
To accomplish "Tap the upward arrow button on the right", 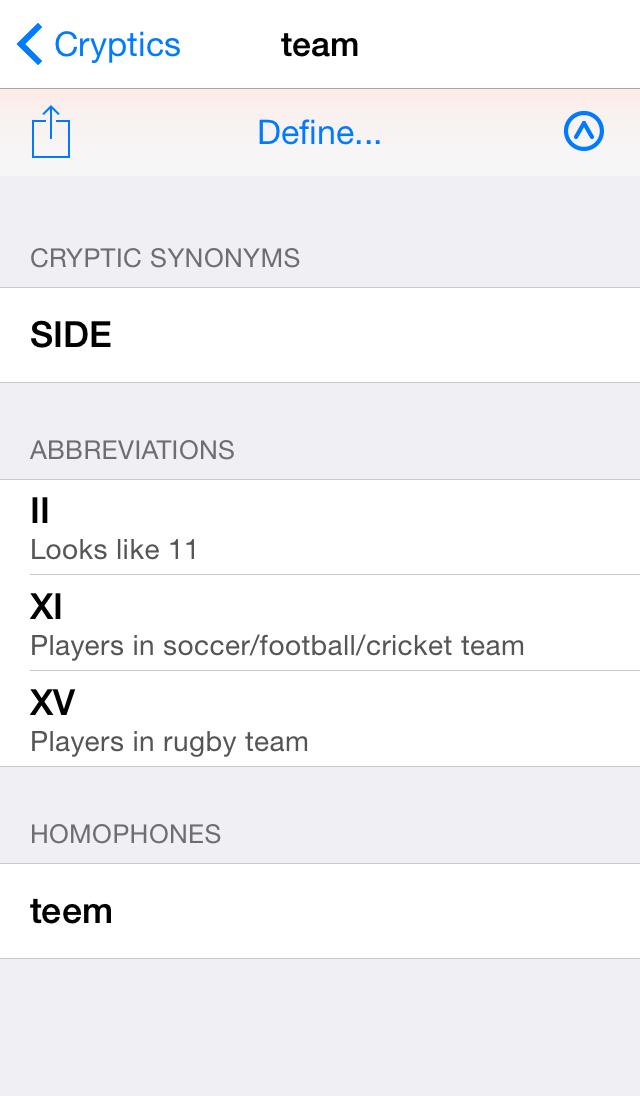I will [x=584, y=131].
